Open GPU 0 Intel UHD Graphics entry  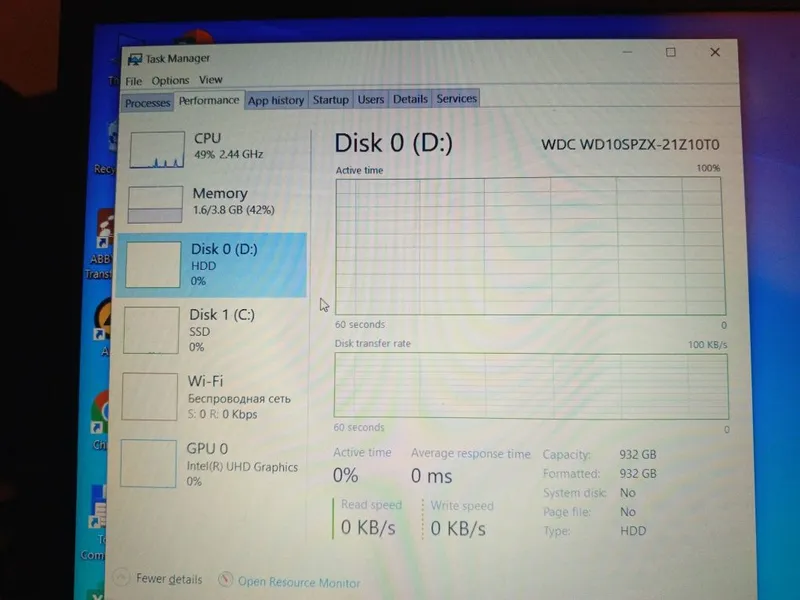coord(212,464)
